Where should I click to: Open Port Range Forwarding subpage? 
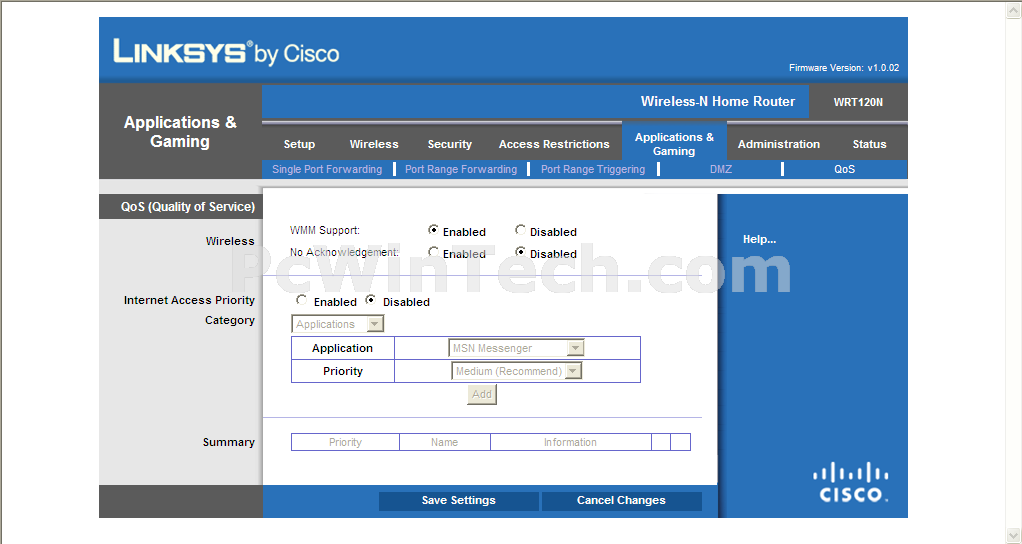pos(461,169)
